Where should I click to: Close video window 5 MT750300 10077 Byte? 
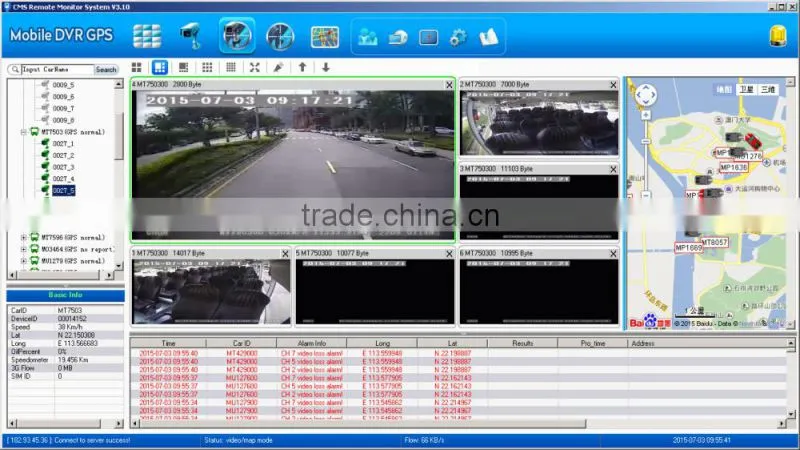[449, 254]
